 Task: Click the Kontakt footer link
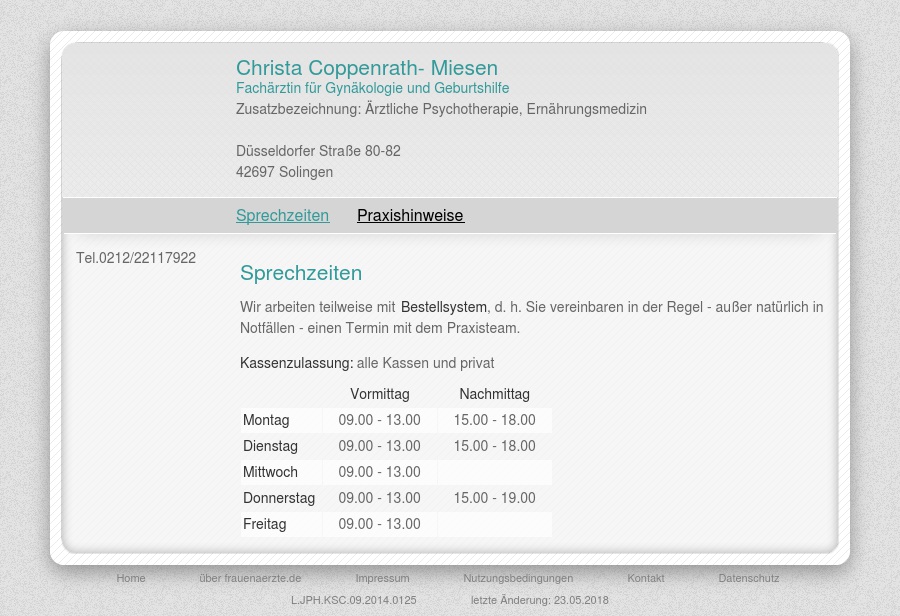click(645, 578)
